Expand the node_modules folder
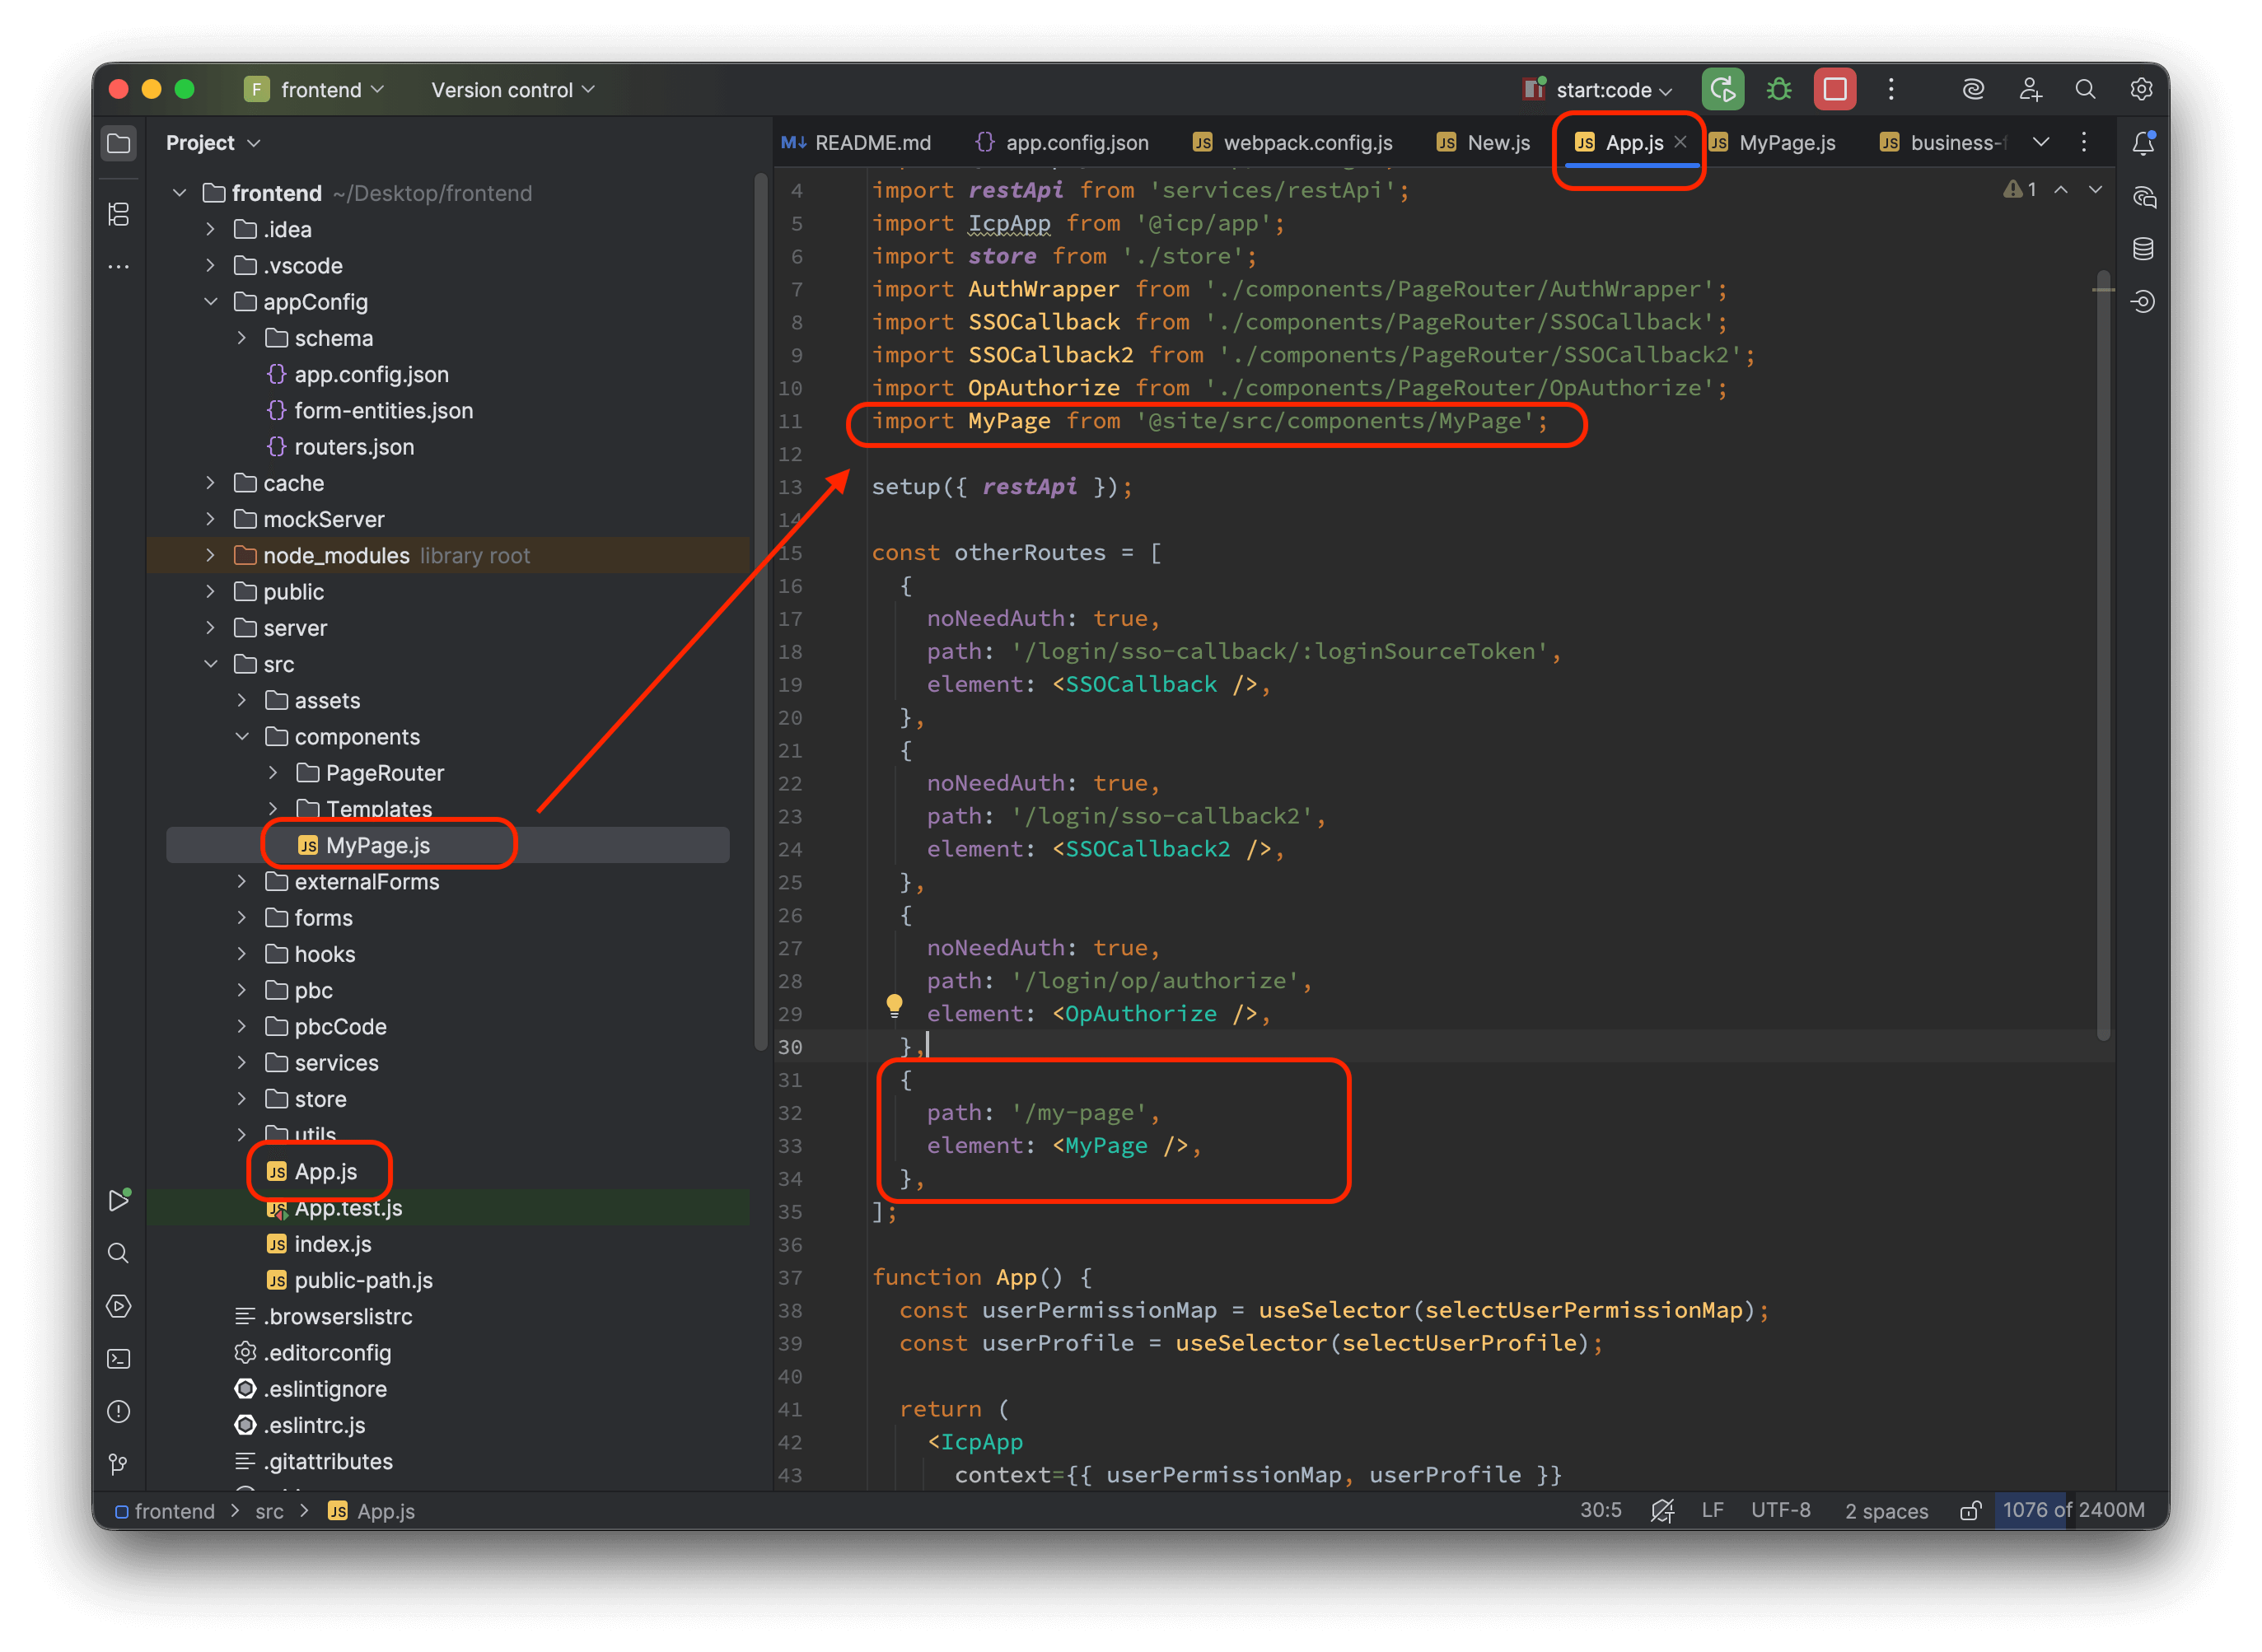The width and height of the screenshot is (2262, 1652). (210, 555)
